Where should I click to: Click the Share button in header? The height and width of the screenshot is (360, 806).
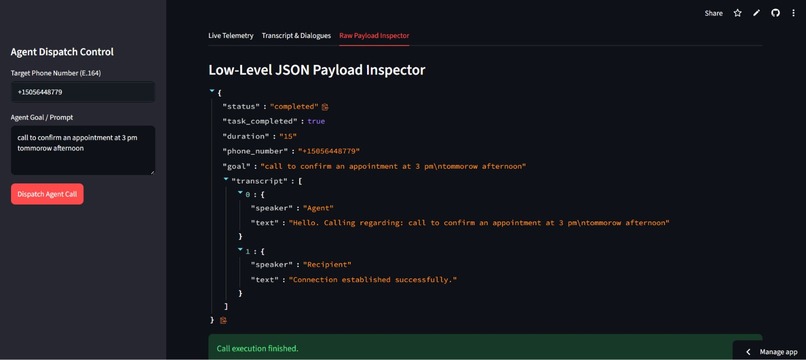(x=713, y=13)
